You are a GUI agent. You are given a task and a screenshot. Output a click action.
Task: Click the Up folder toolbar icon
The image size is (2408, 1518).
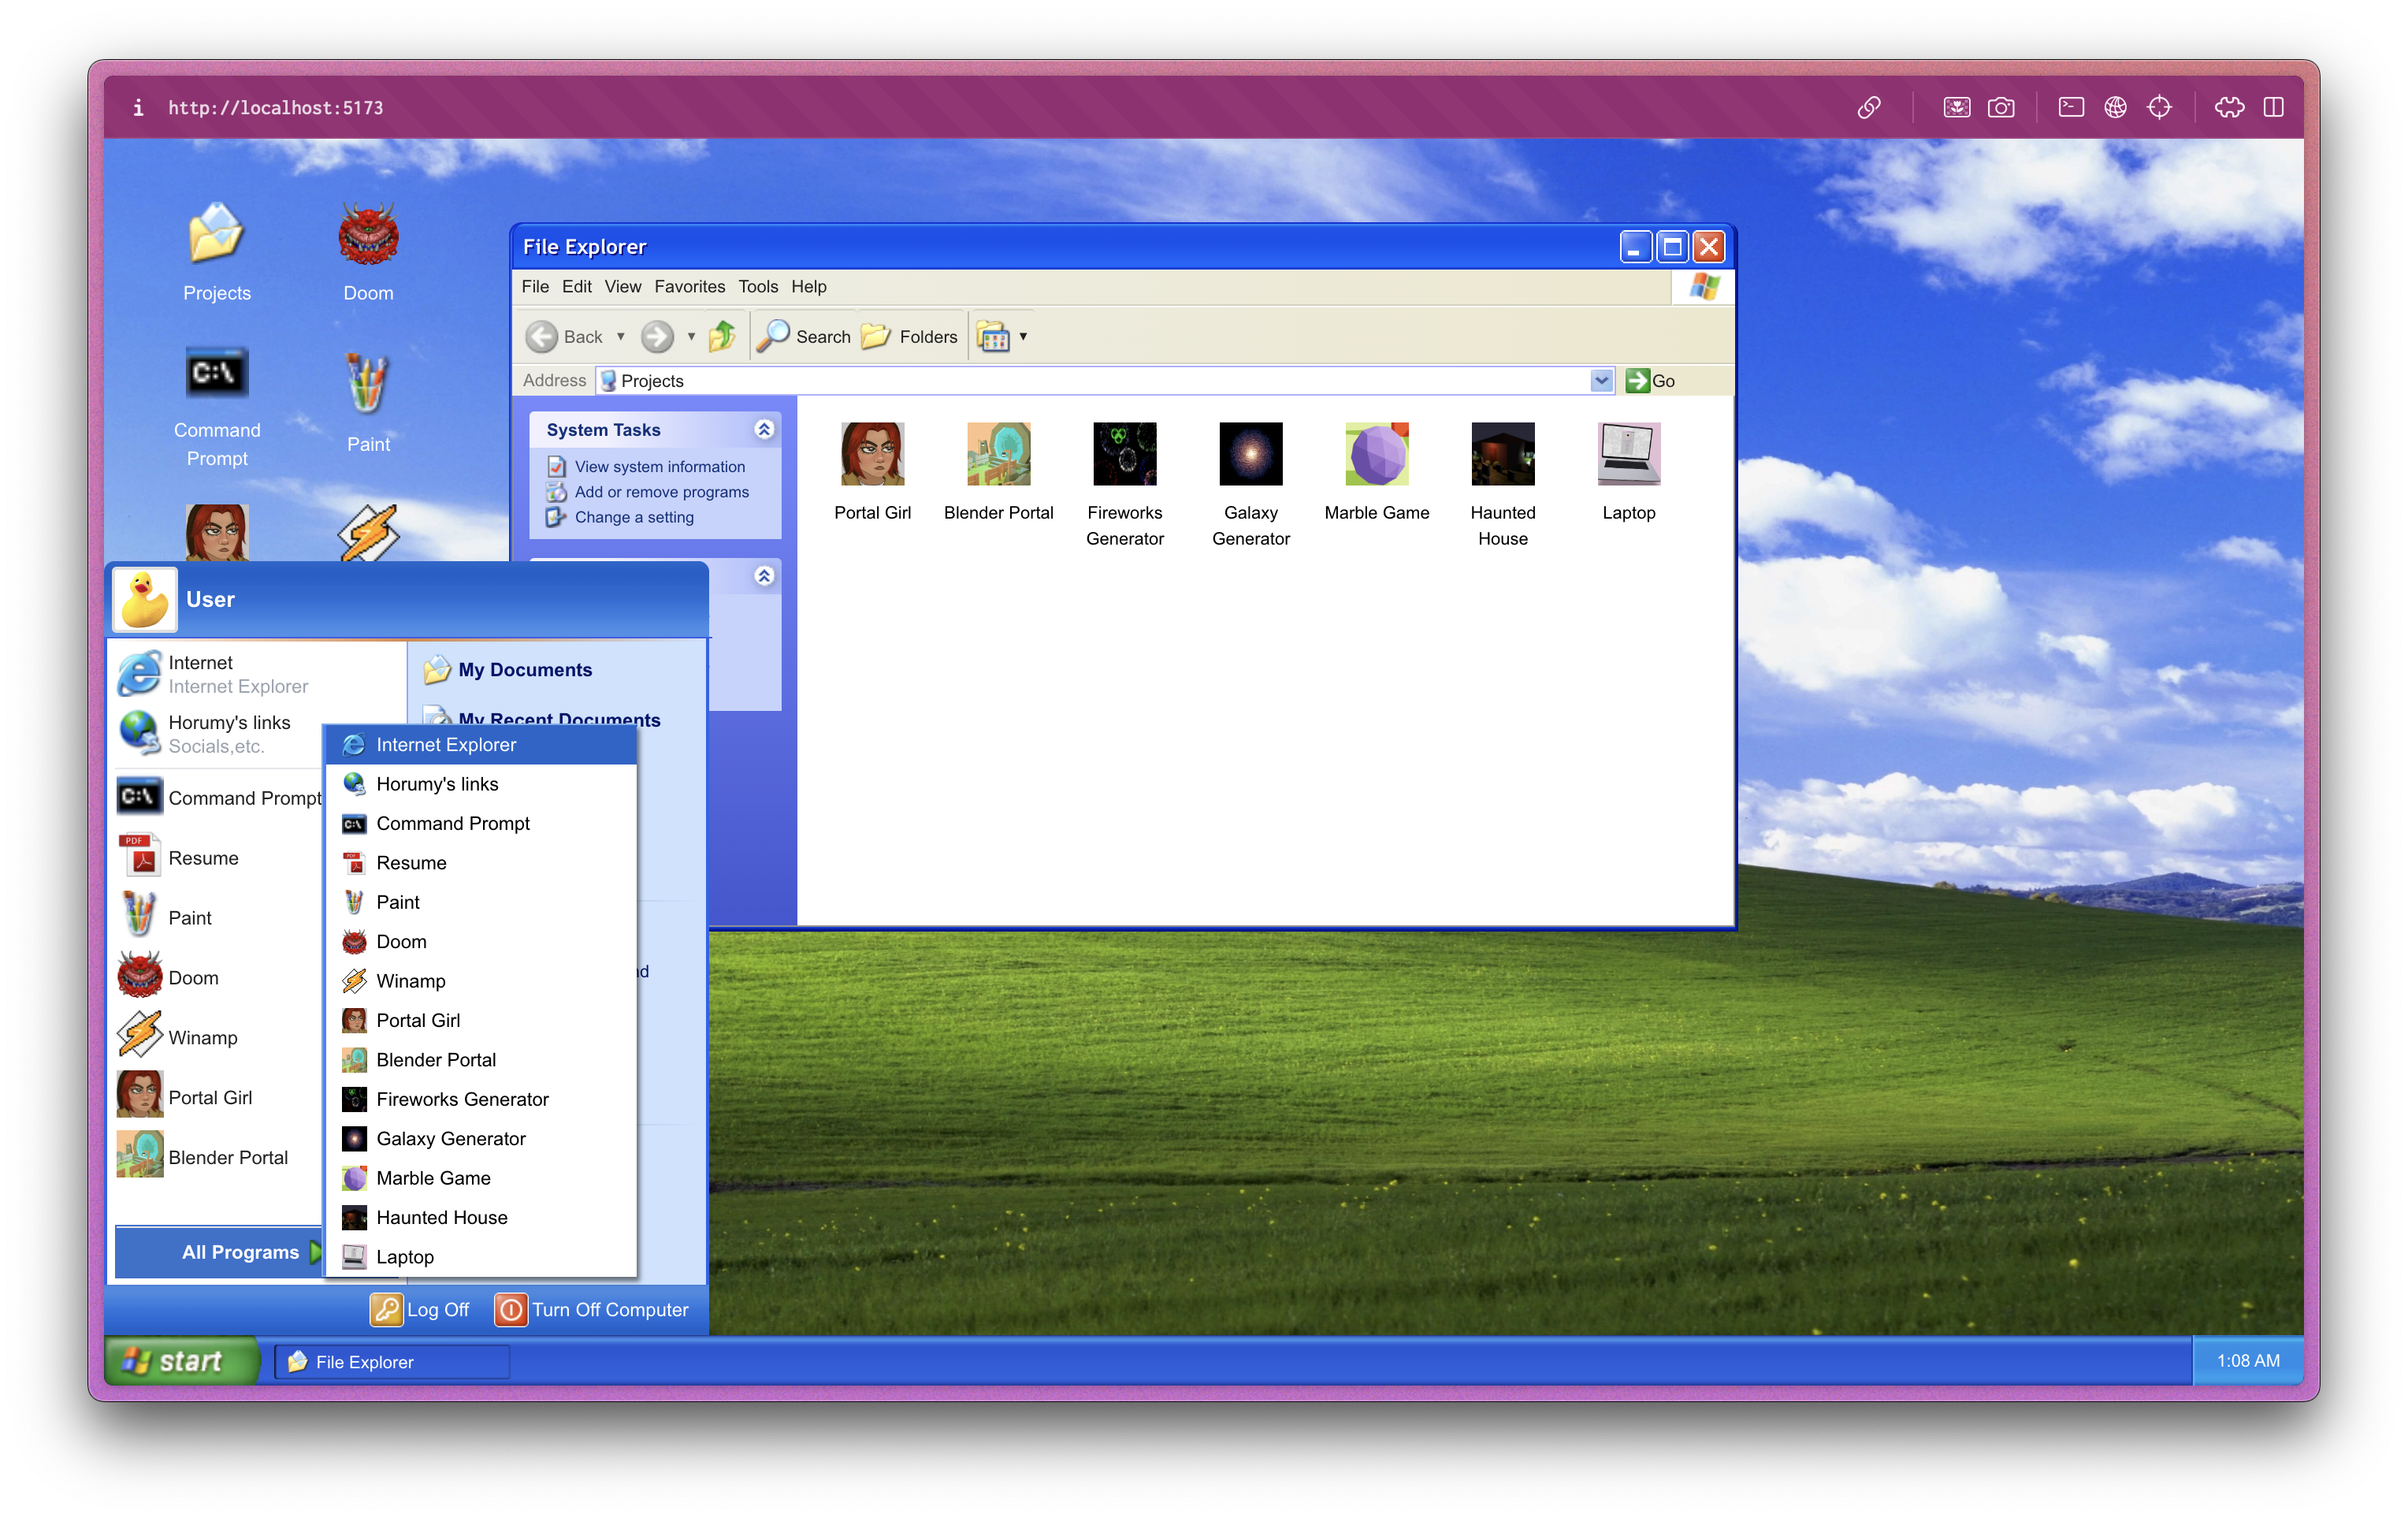pos(722,336)
